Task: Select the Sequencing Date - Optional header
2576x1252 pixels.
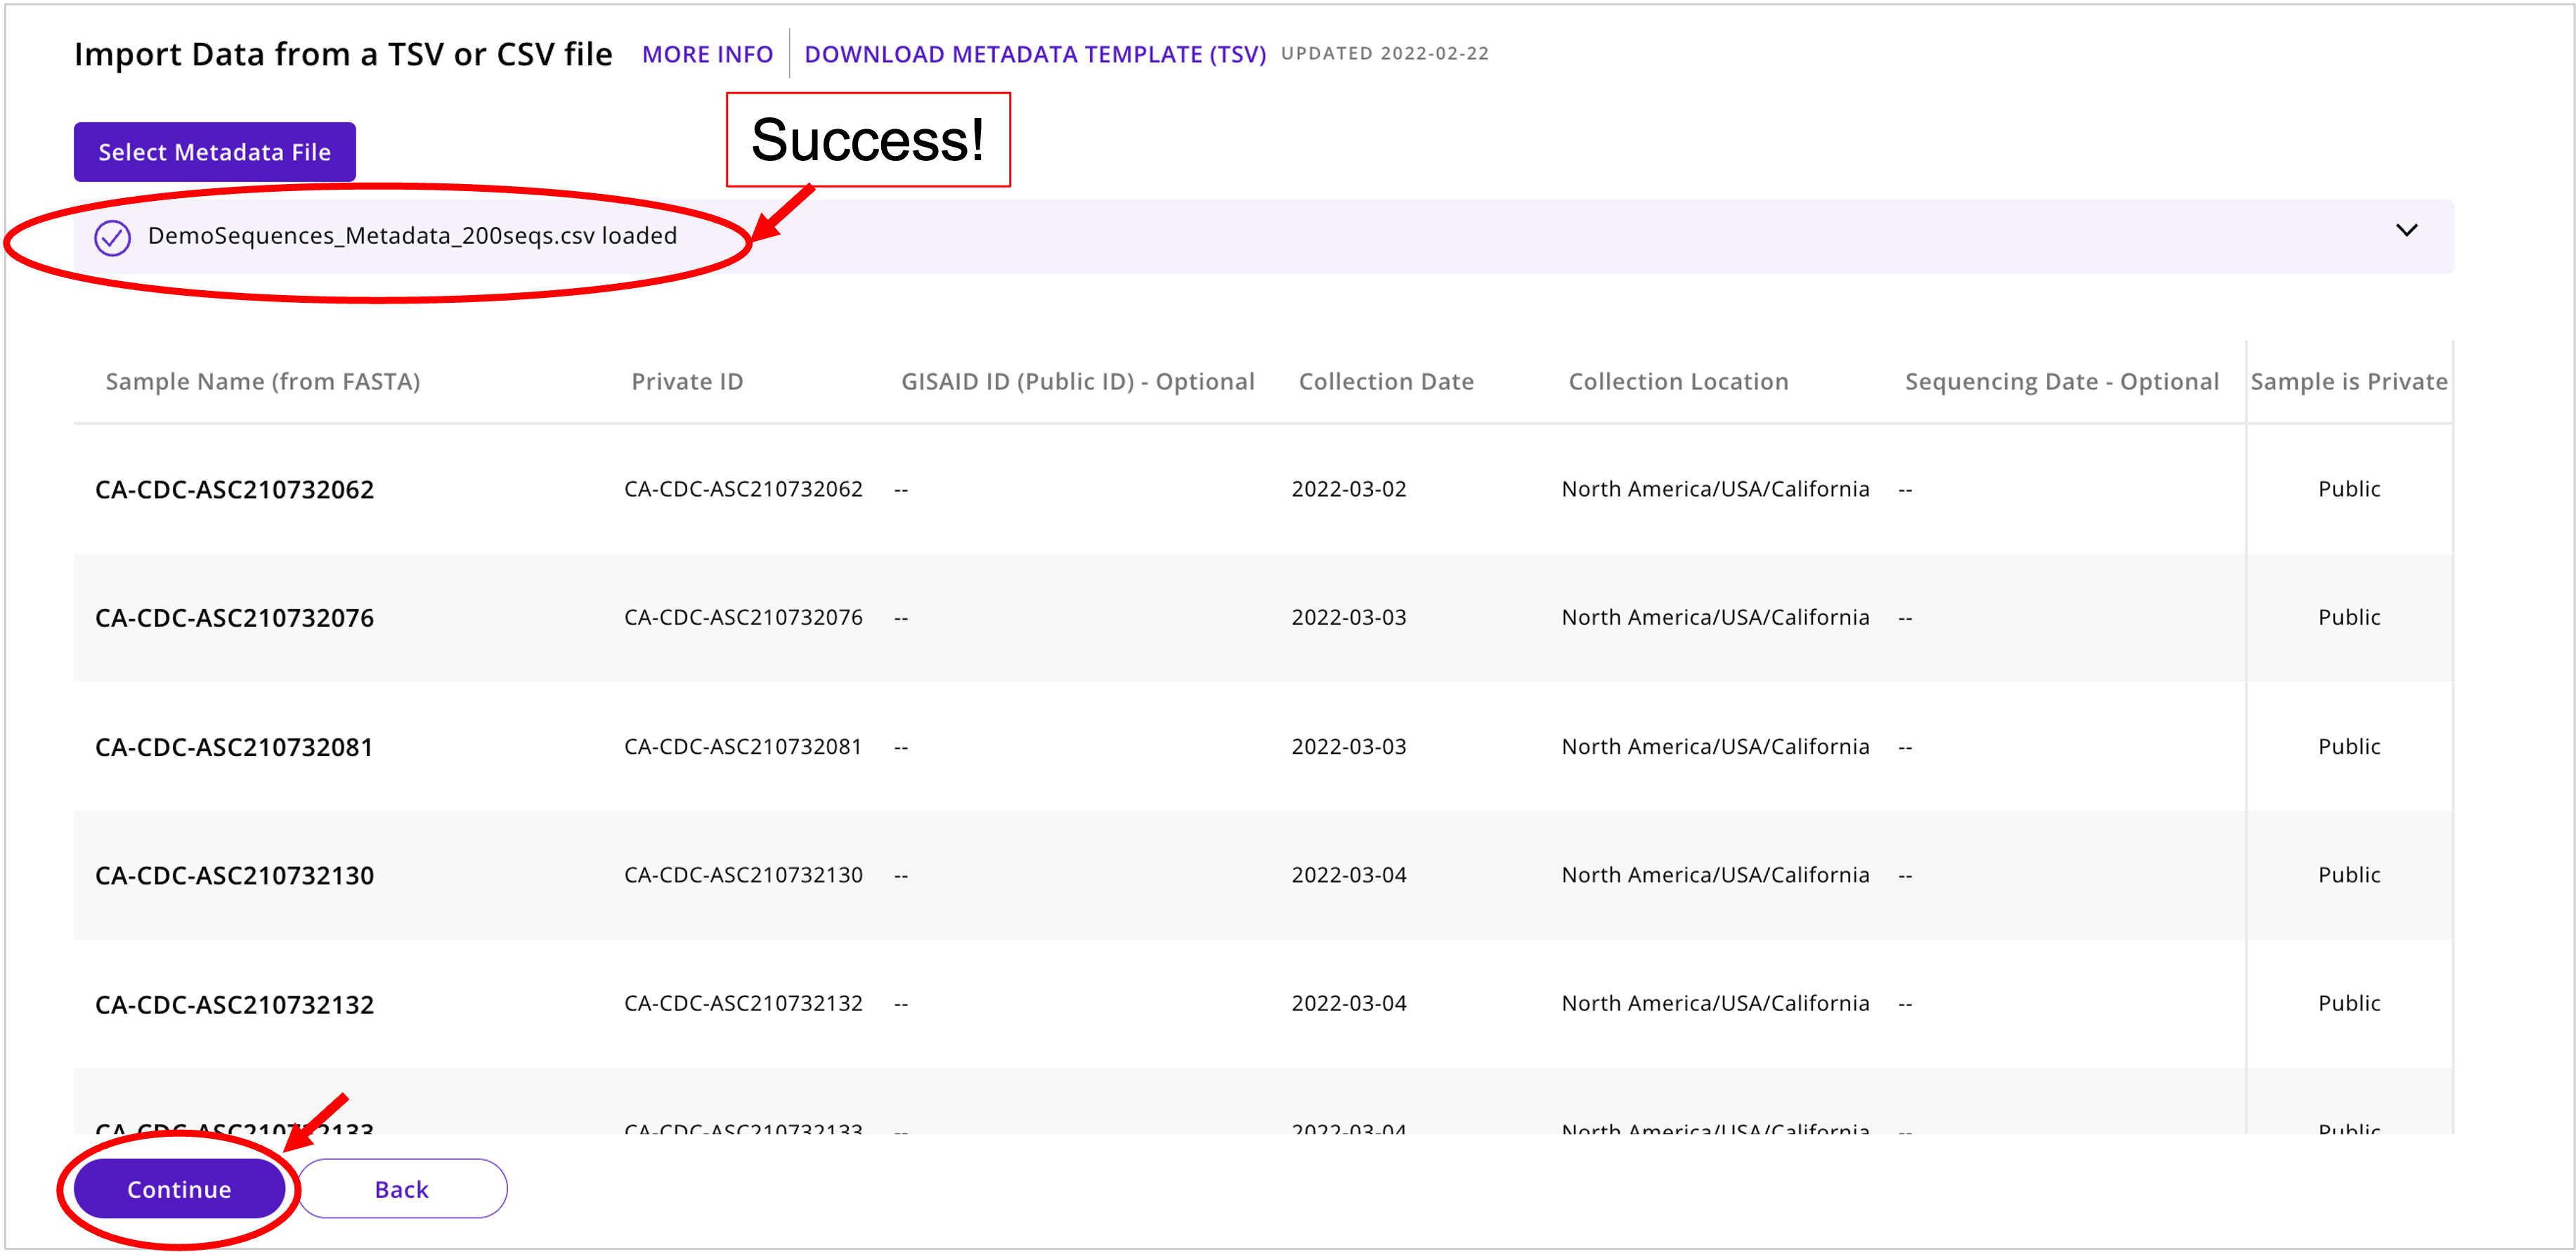Action: (2061, 381)
